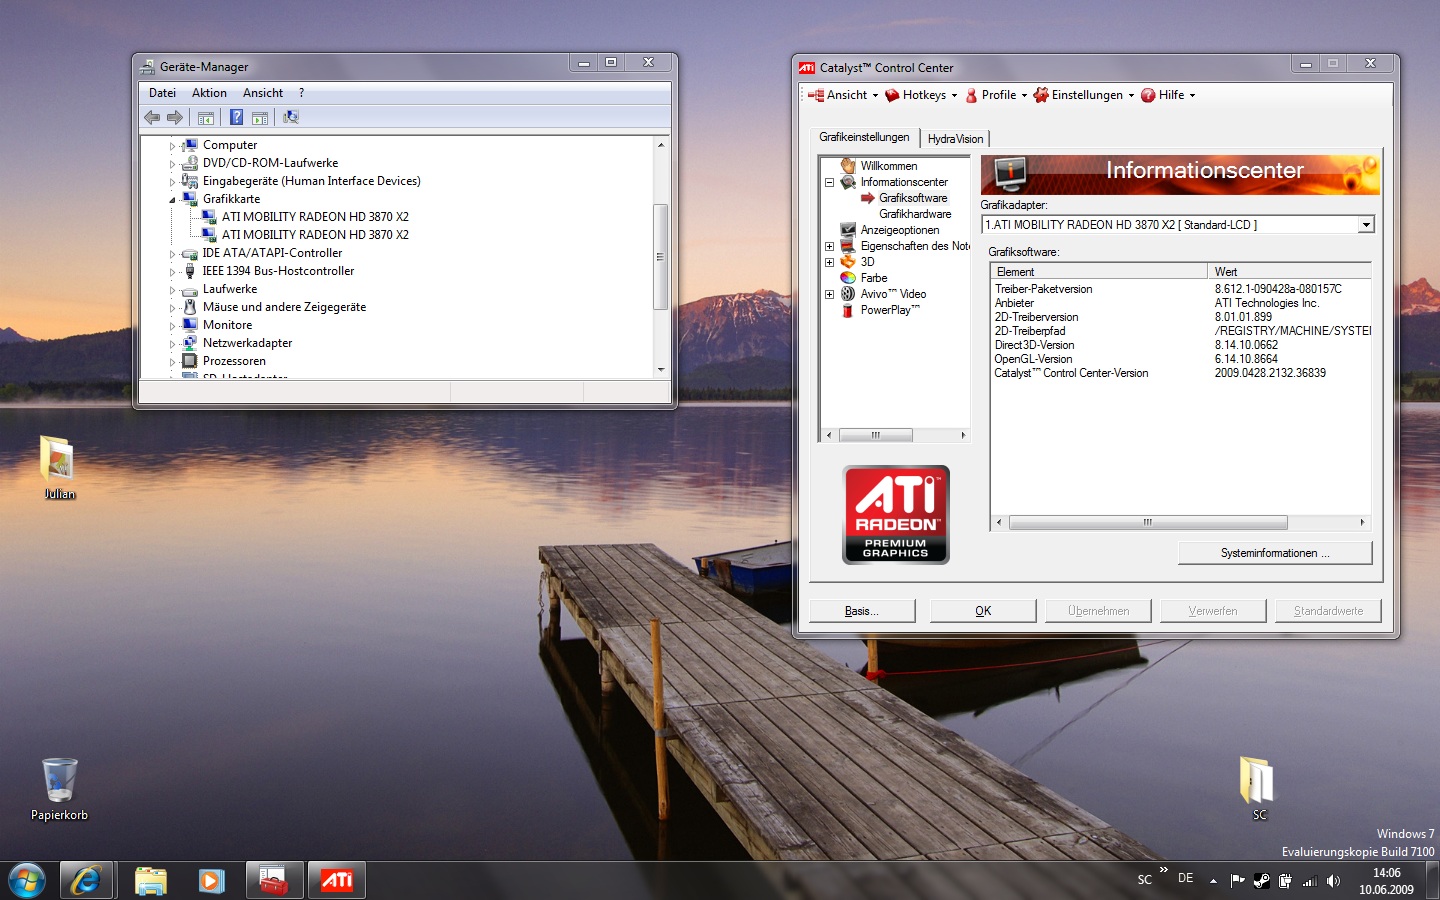Viewport: 1440px width, 900px height.
Task: Open the Aktion menu
Action: tap(209, 93)
